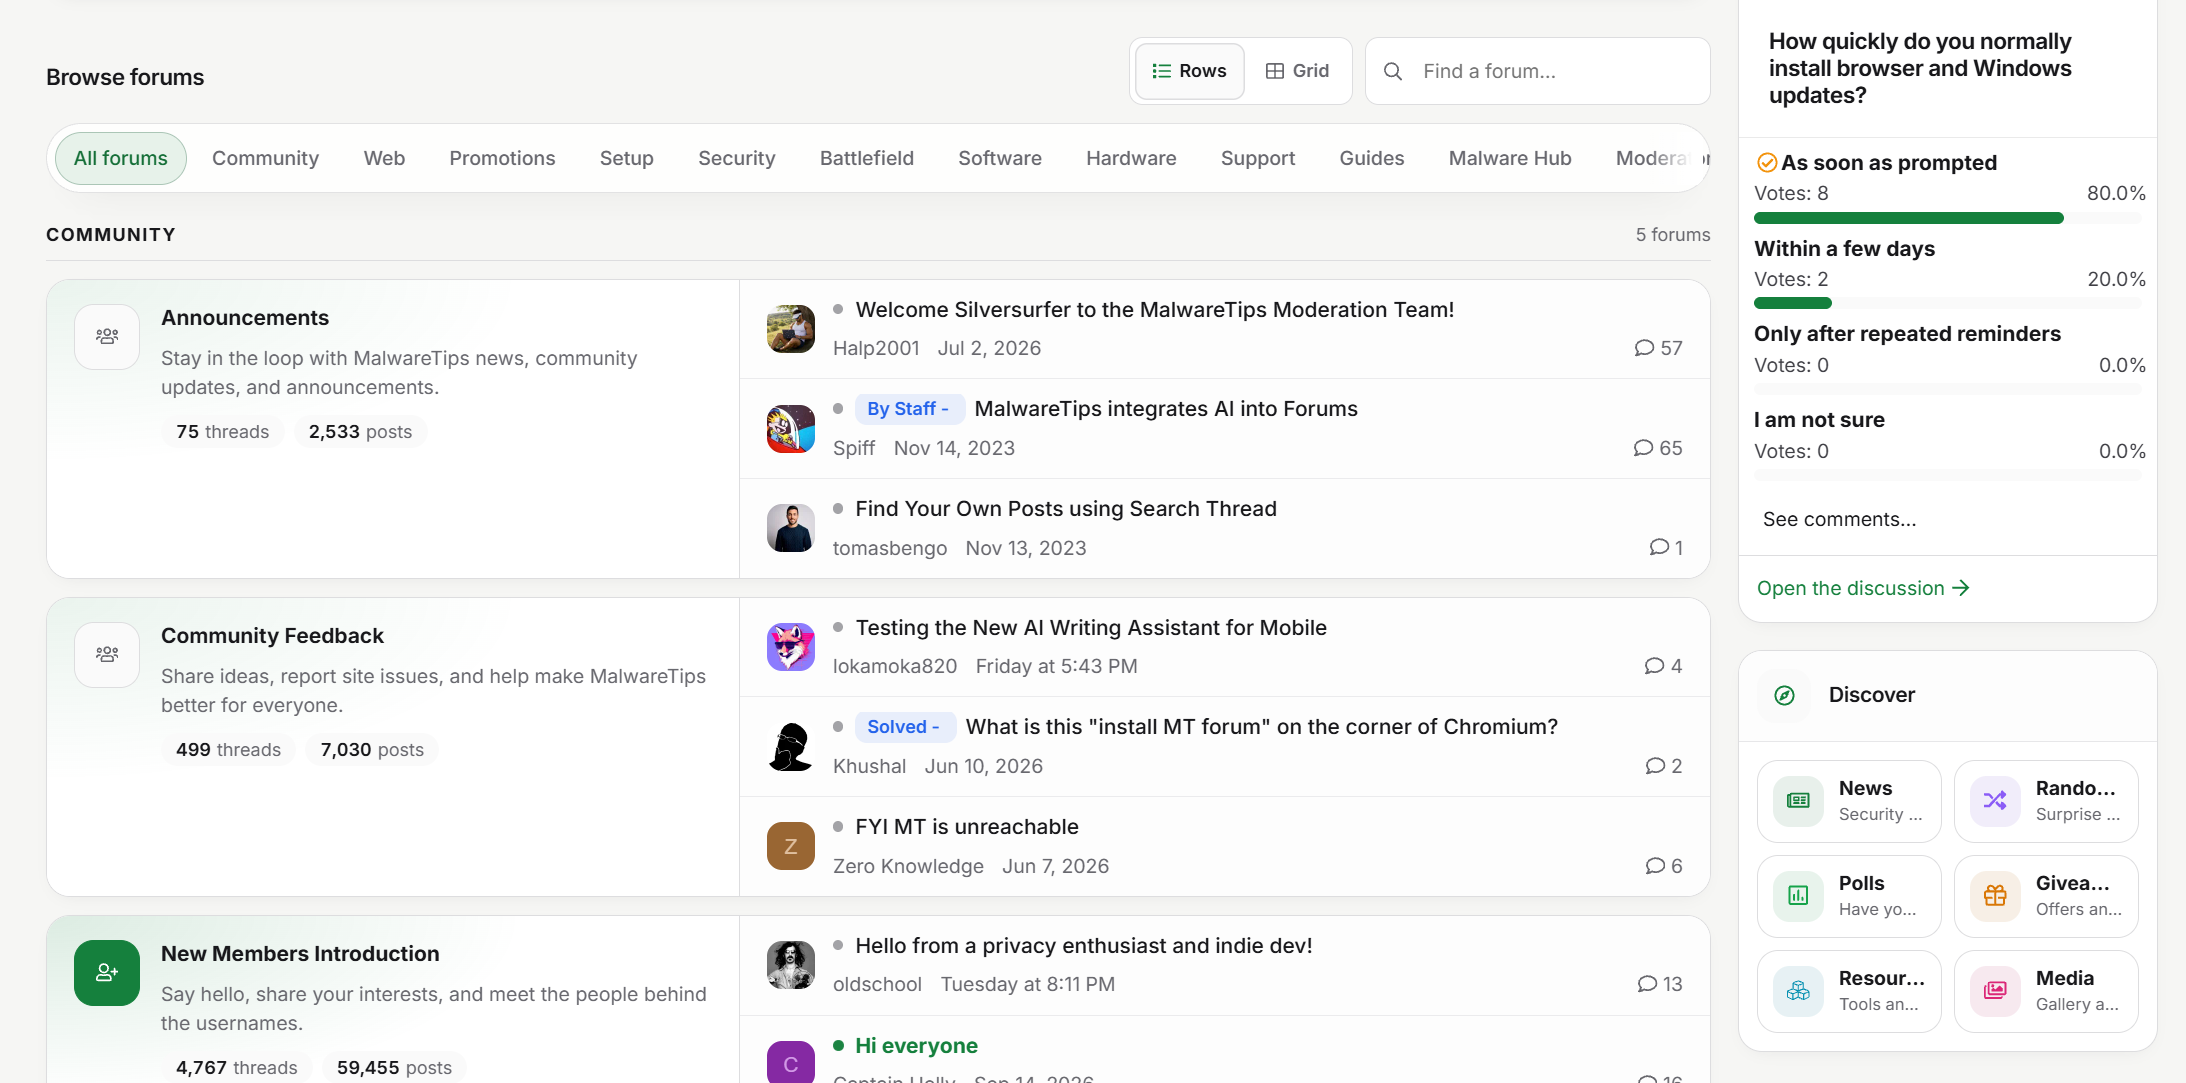Image resolution: width=2186 pixels, height=1083 pixels.
Task: Open Halp2001's avatar on Welcome Silversurfer thread
Action: coord(791,329)
